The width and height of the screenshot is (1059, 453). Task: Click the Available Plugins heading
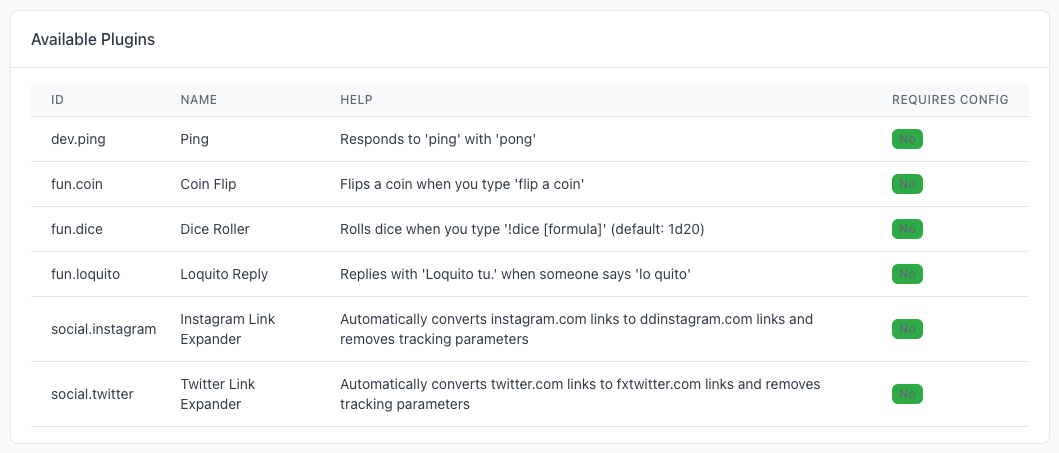[93, 40]
